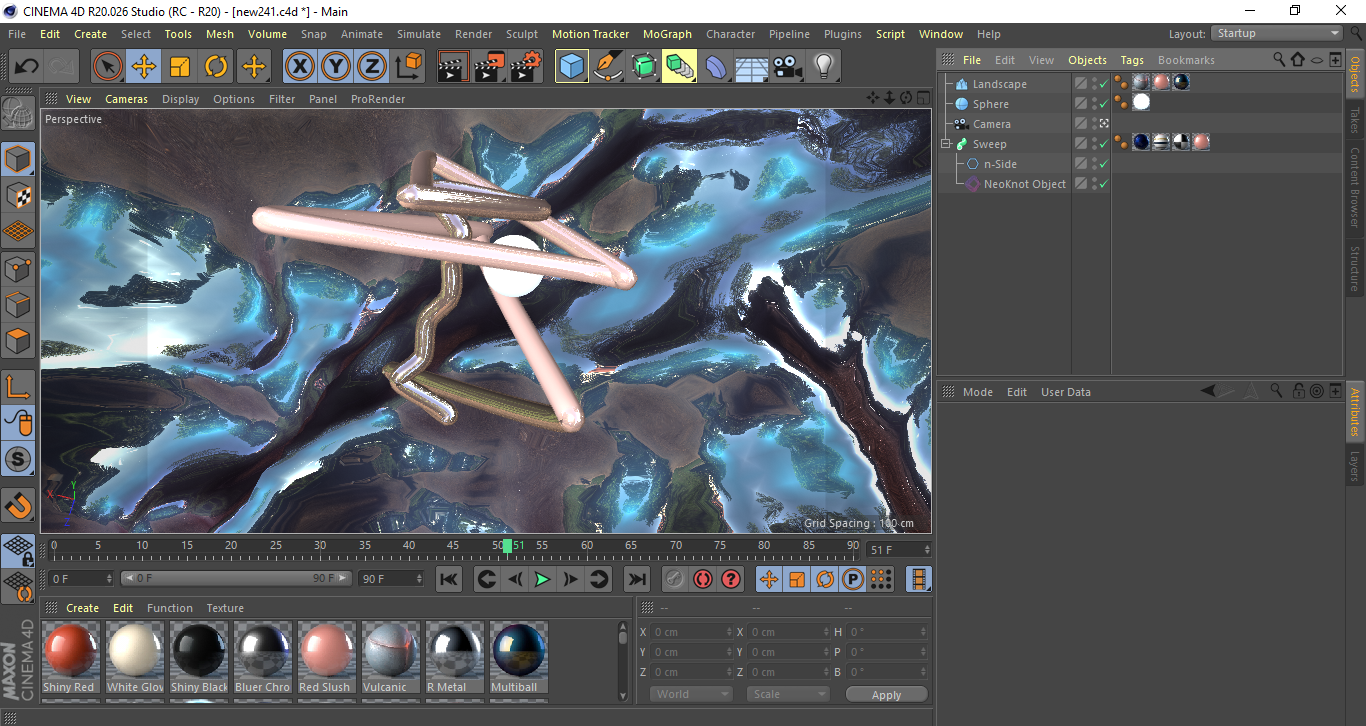Click the Autokeying button

click(x=703, y=579)
